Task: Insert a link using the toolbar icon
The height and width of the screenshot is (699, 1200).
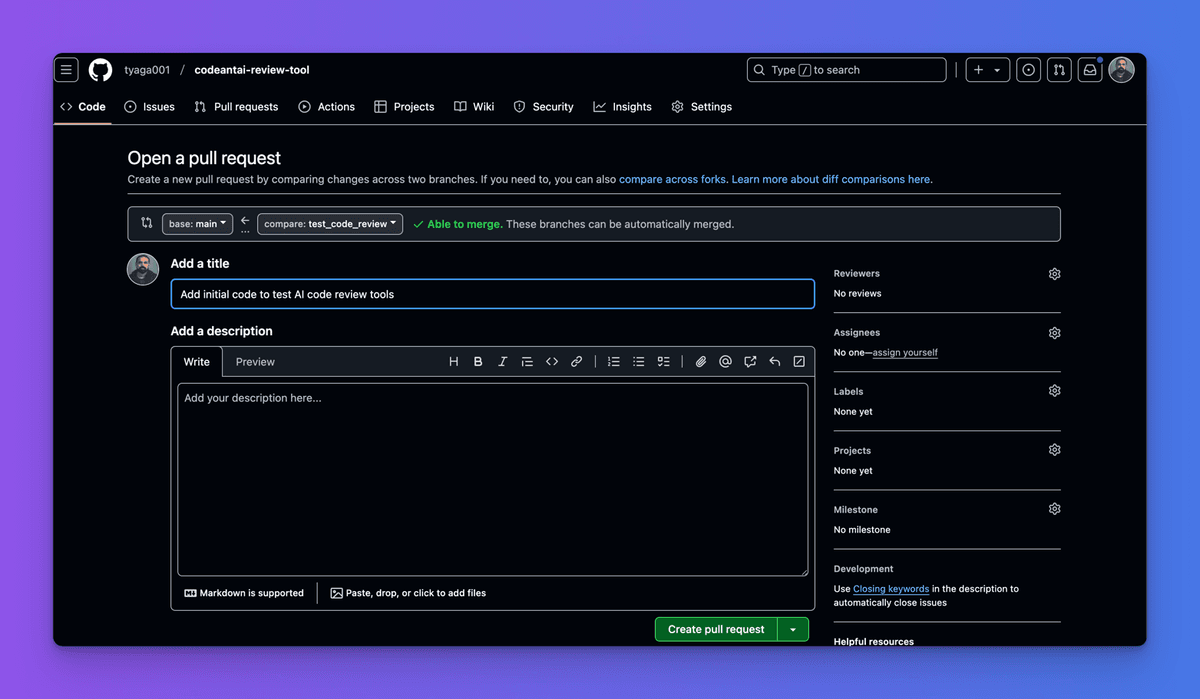Action: (x=577, y=361)
